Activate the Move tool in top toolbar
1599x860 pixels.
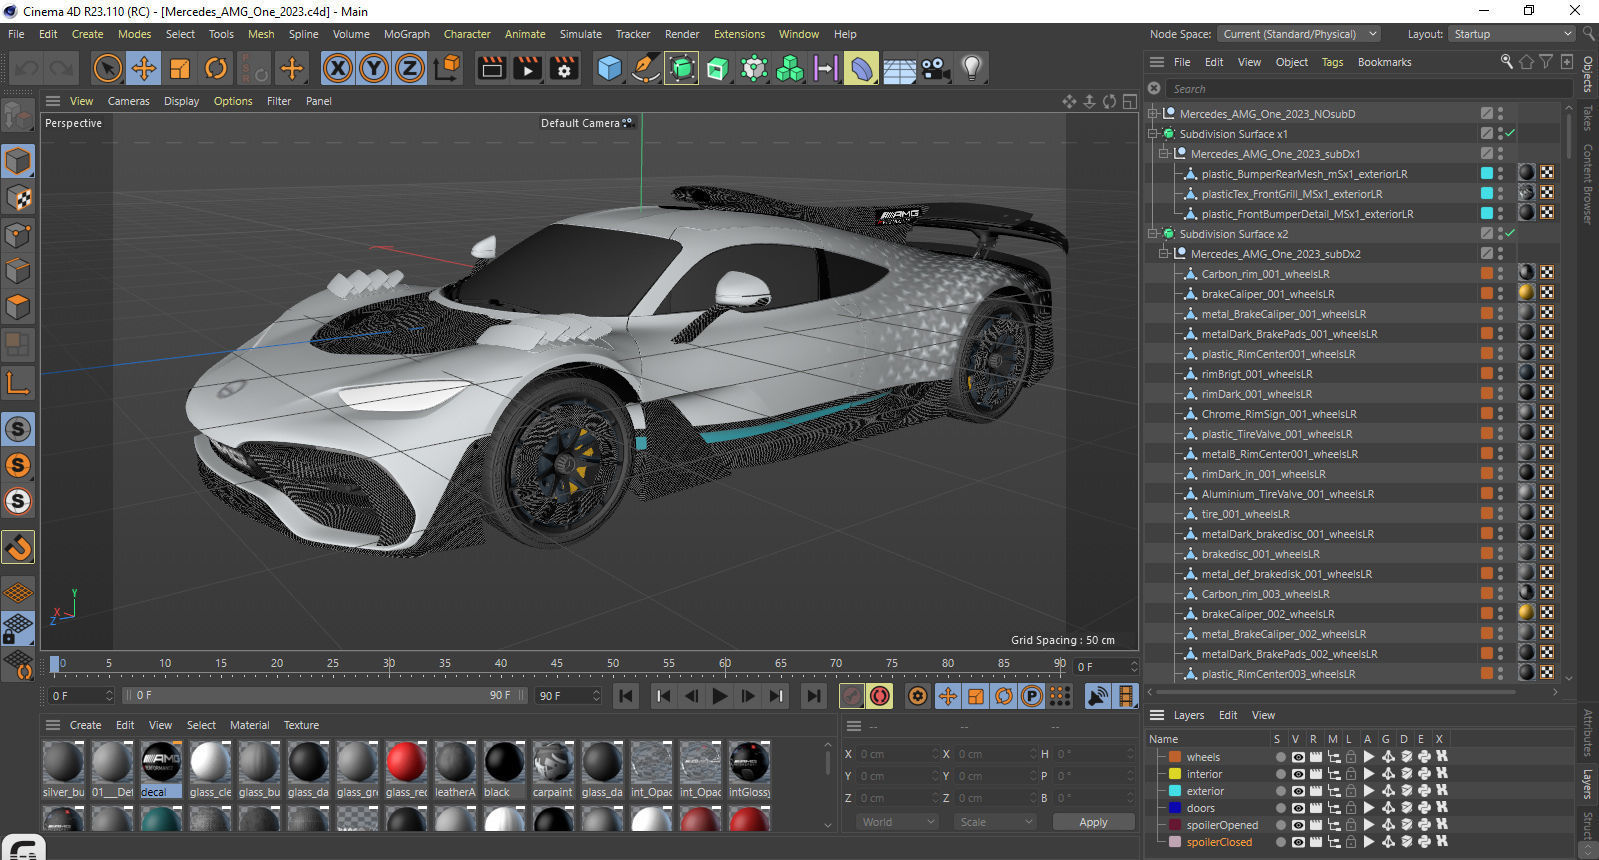143,68
